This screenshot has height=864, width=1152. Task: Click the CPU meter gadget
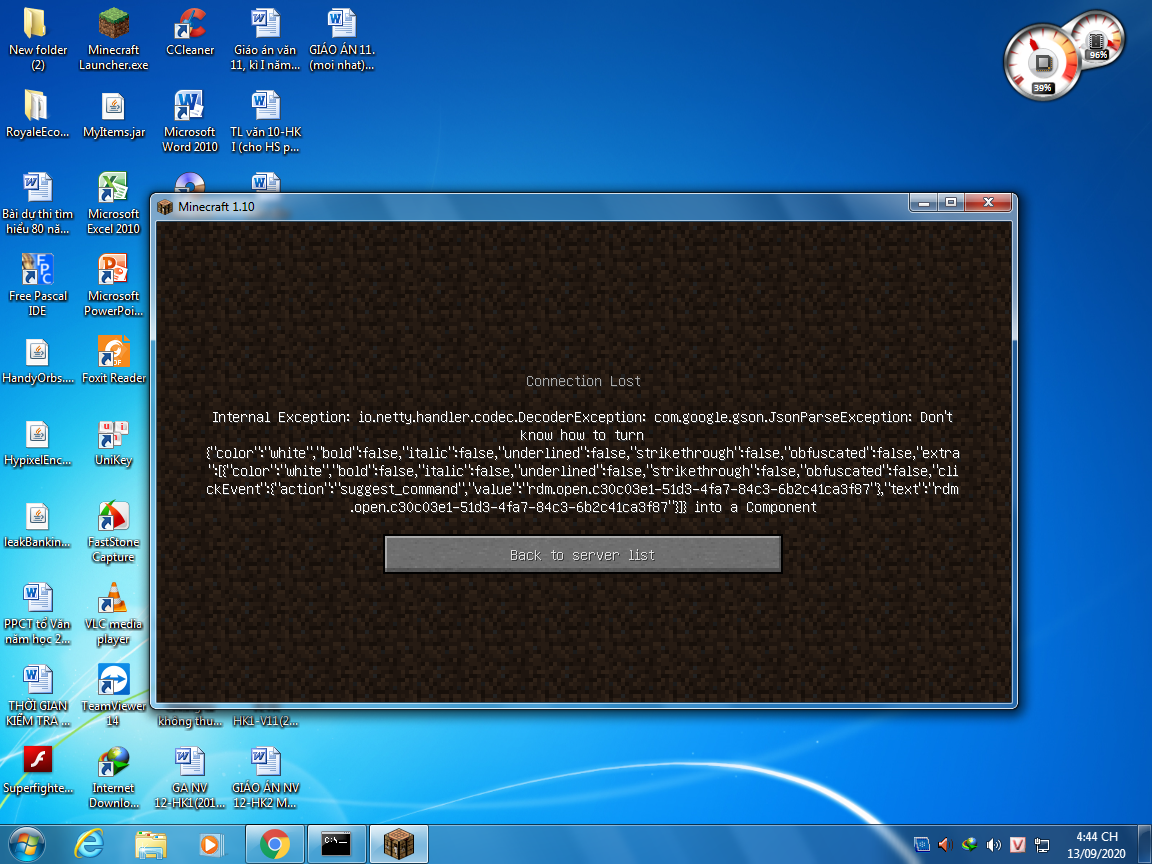point(1042,62)
